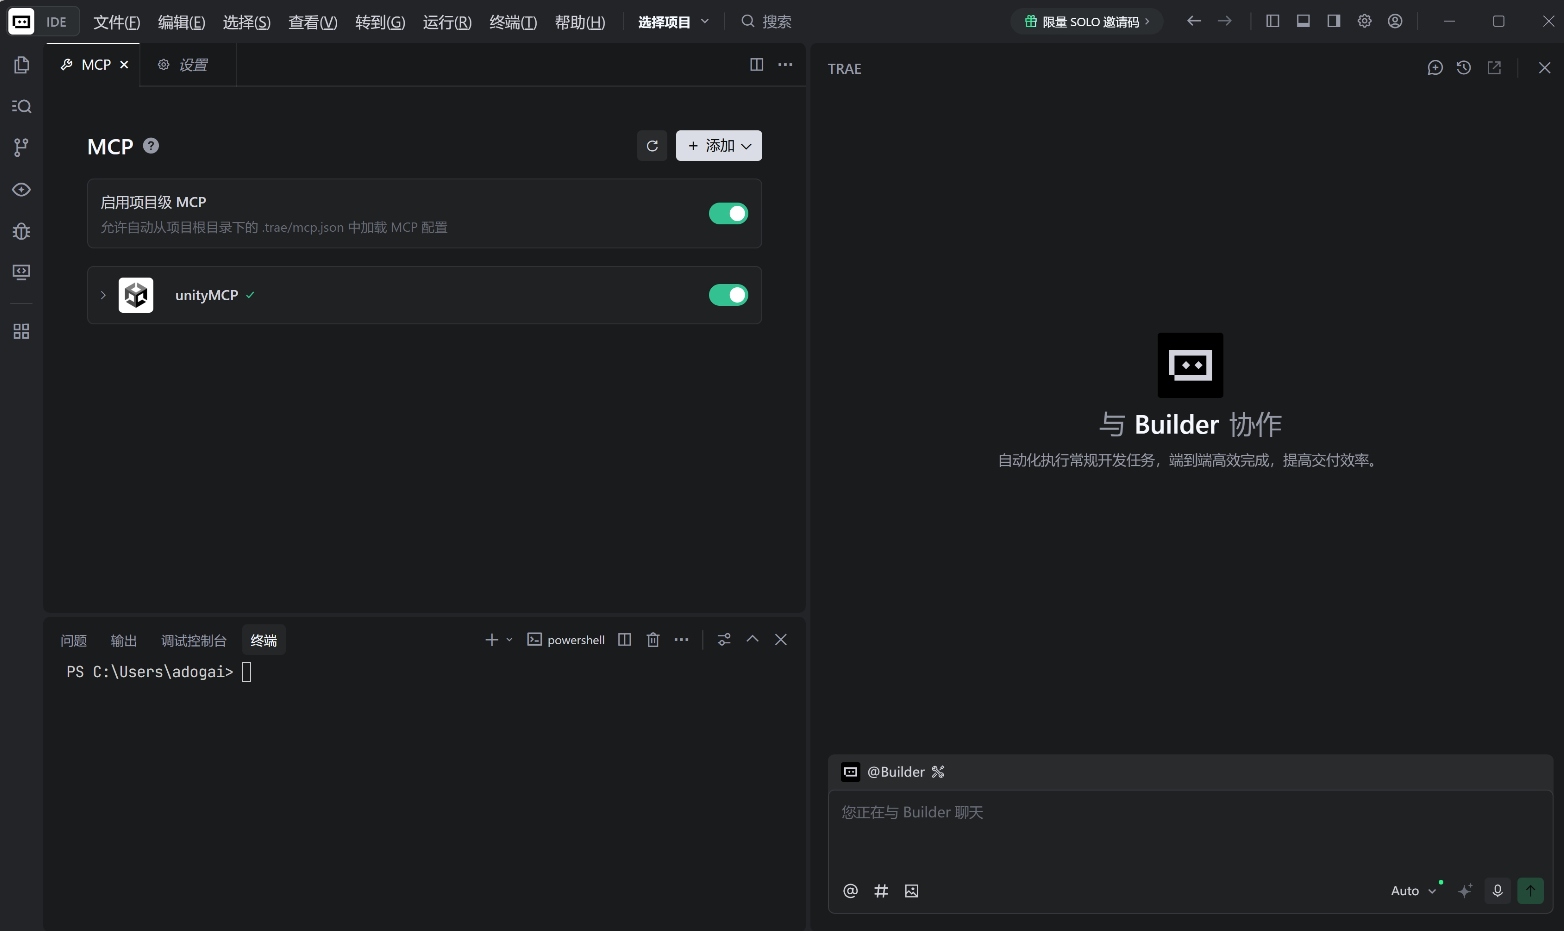Kill terminal with the trash icon
The width and height of the screenshot is (1564, 931).
point(653,640)
